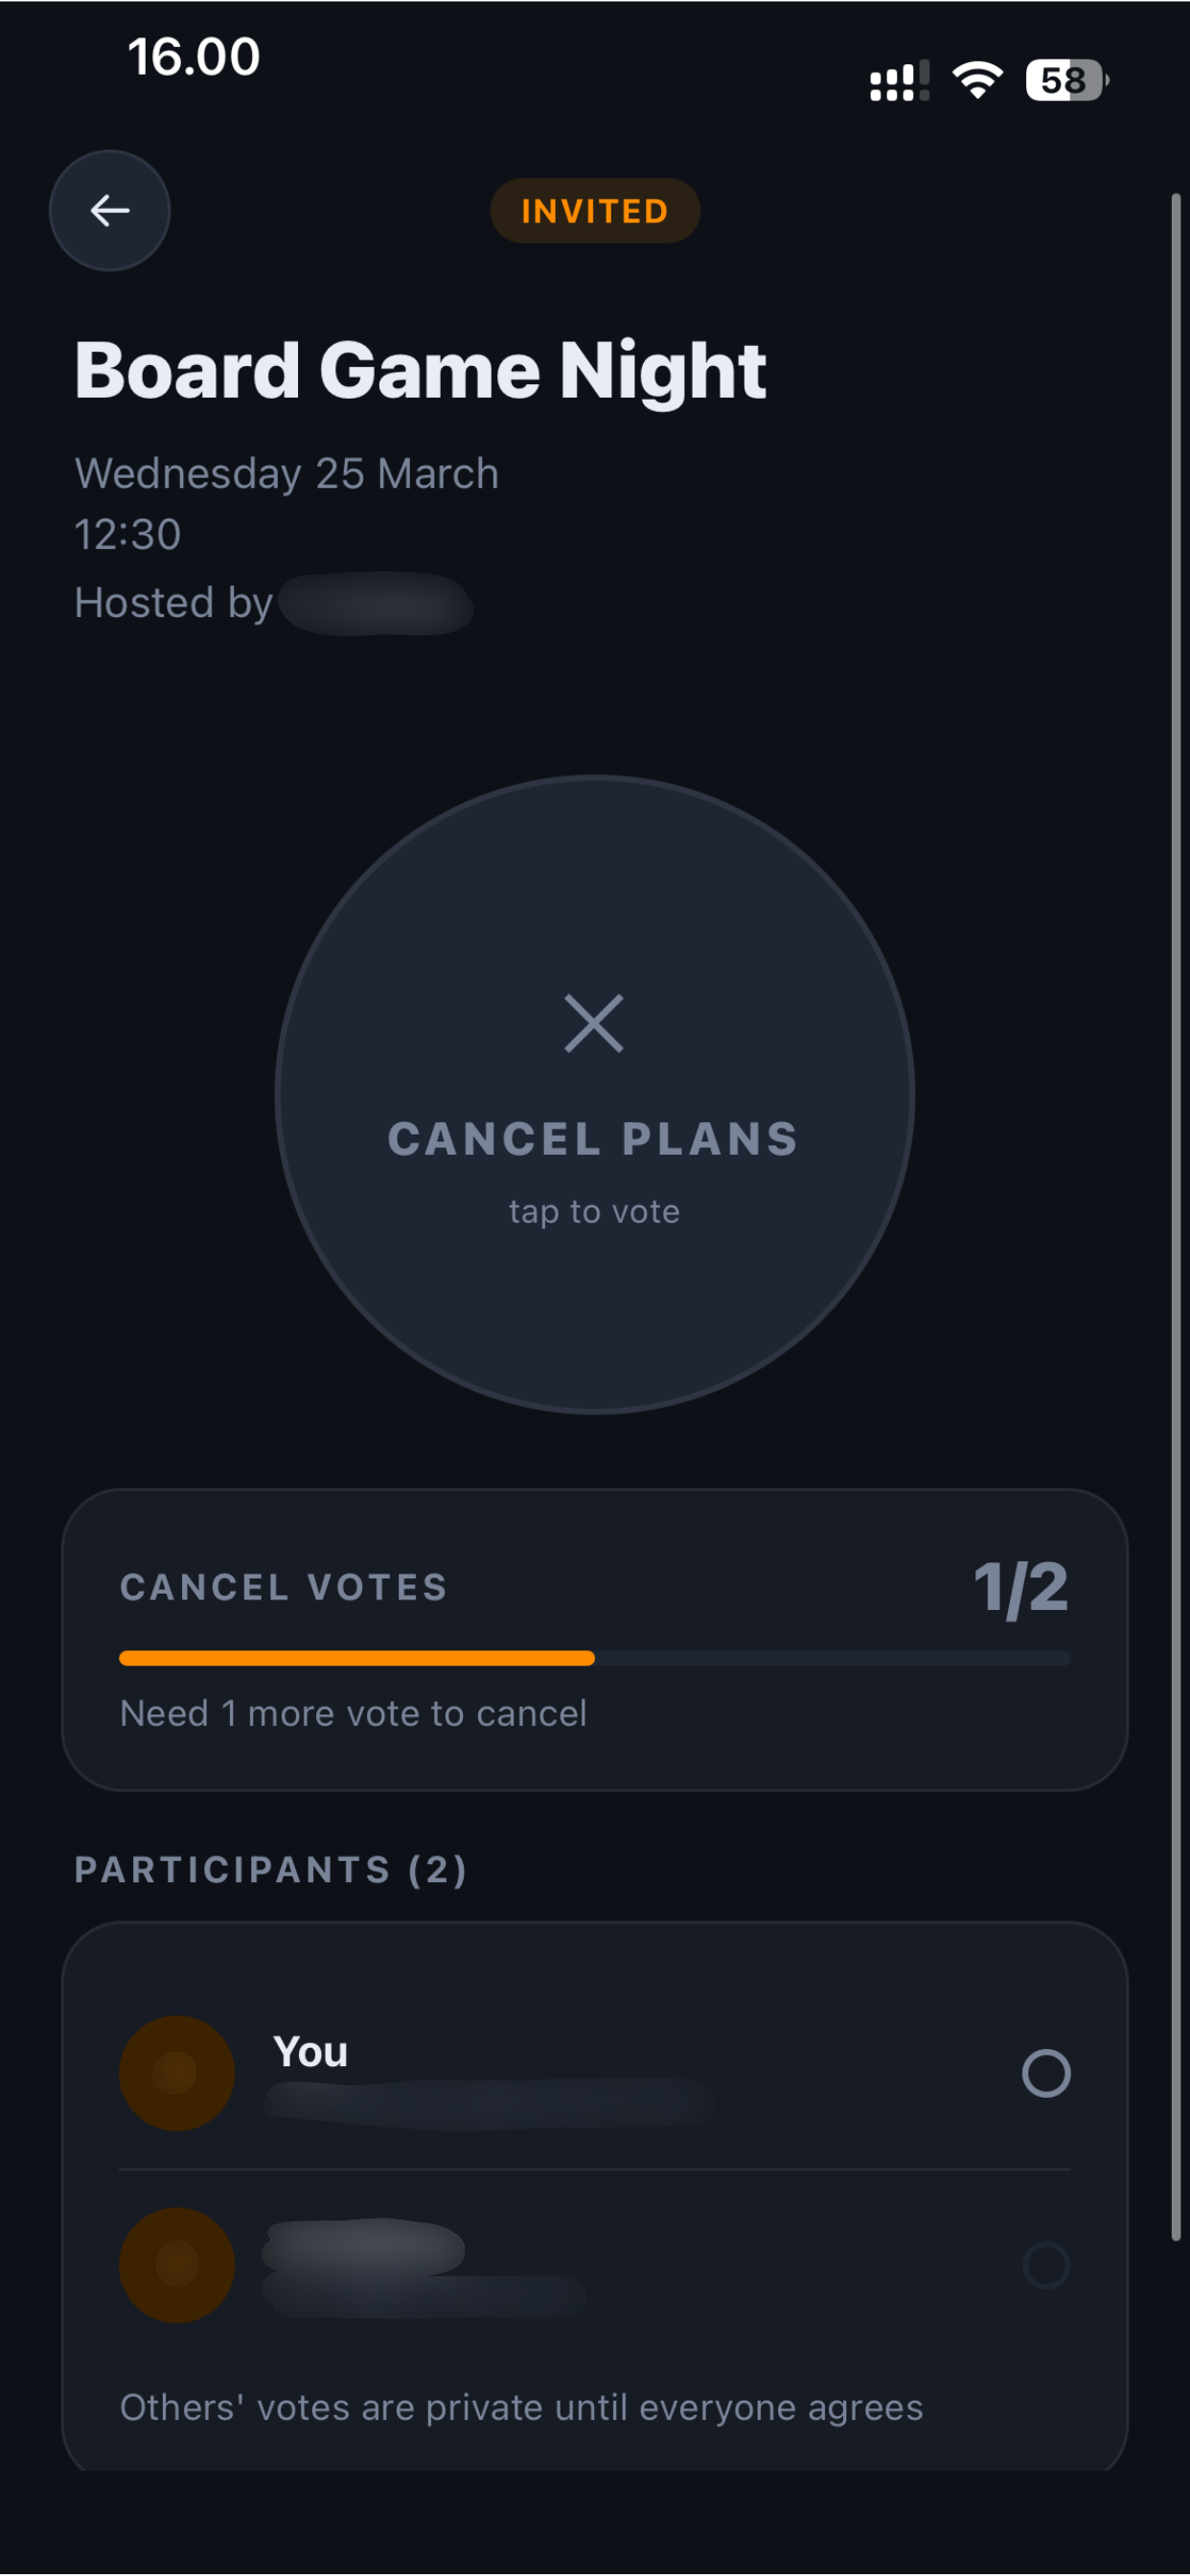The image size is (1190, 2576).
Task: Tap the cellular signal icon
Action: pyautogui.click(x=900, y=81)
